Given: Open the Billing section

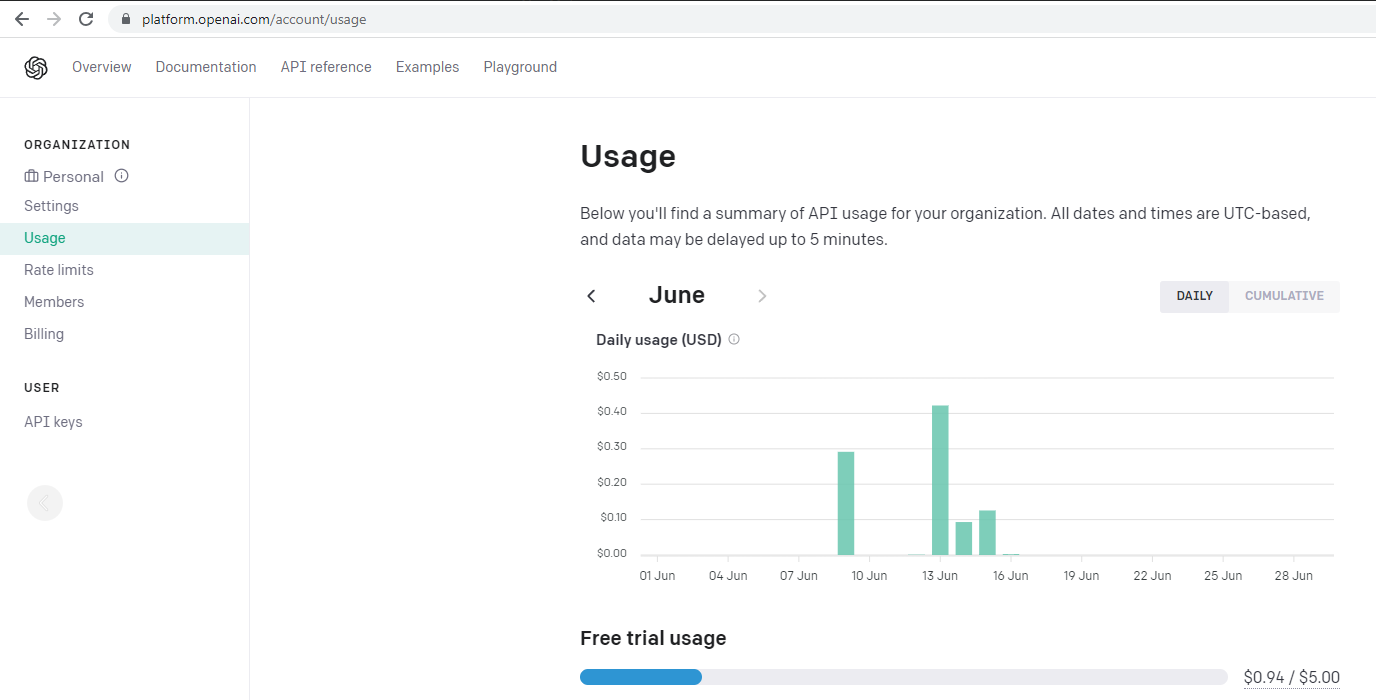Looking at the screenshot, I should 43,333.
